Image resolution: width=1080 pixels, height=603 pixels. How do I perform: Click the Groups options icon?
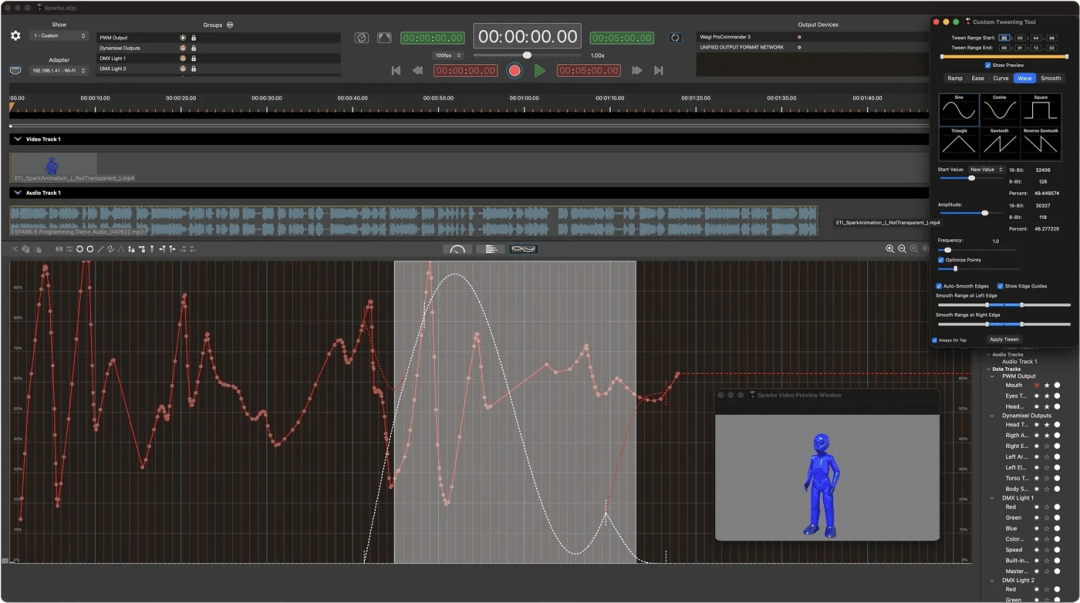[x=230, y=25]
